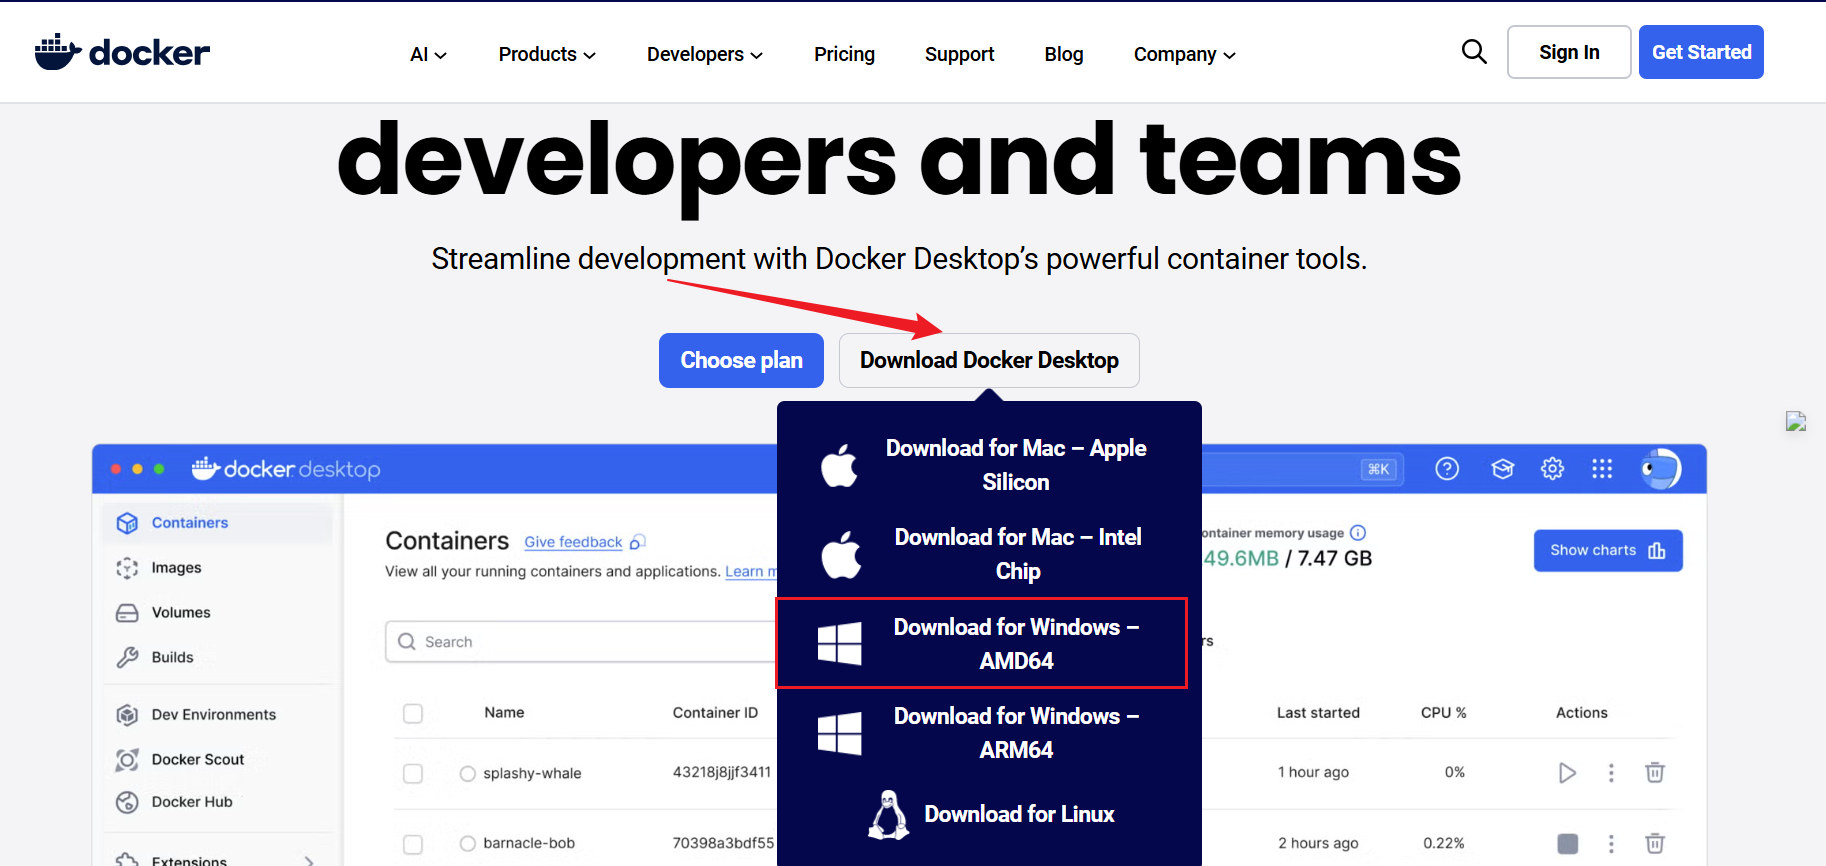Click the splashy-whale container name

[x=532, y=774]
